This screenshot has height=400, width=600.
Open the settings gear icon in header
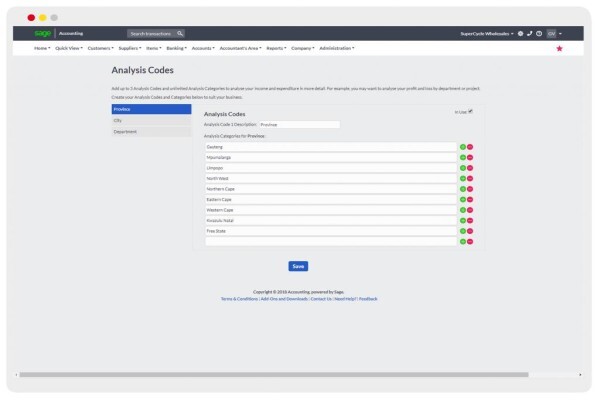point(520,34)
